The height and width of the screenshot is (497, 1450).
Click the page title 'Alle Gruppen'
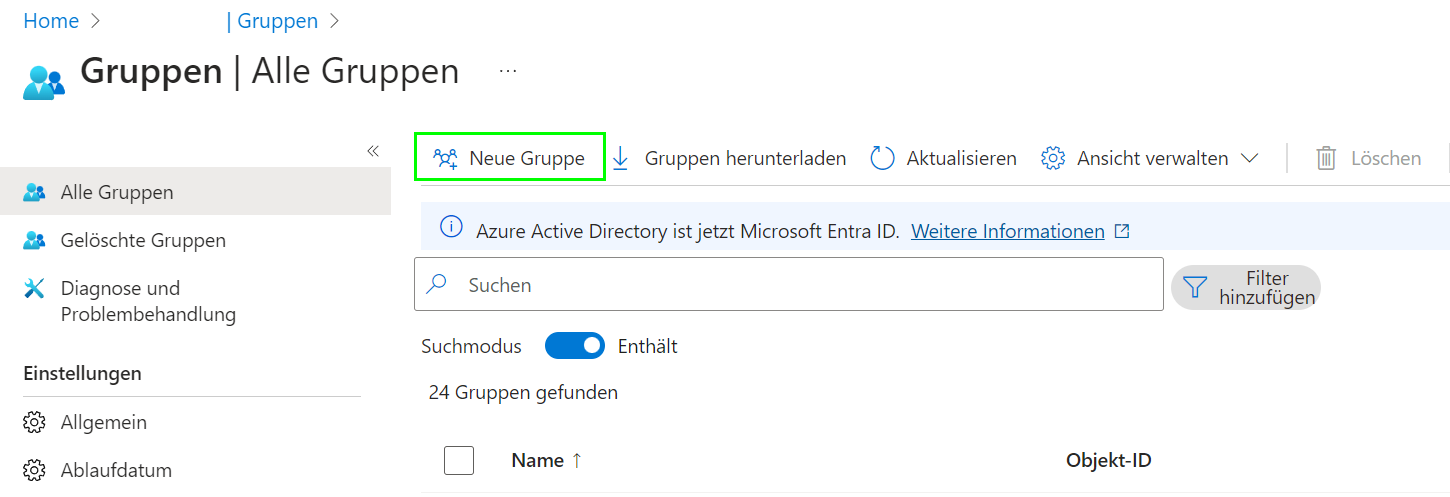355,71
